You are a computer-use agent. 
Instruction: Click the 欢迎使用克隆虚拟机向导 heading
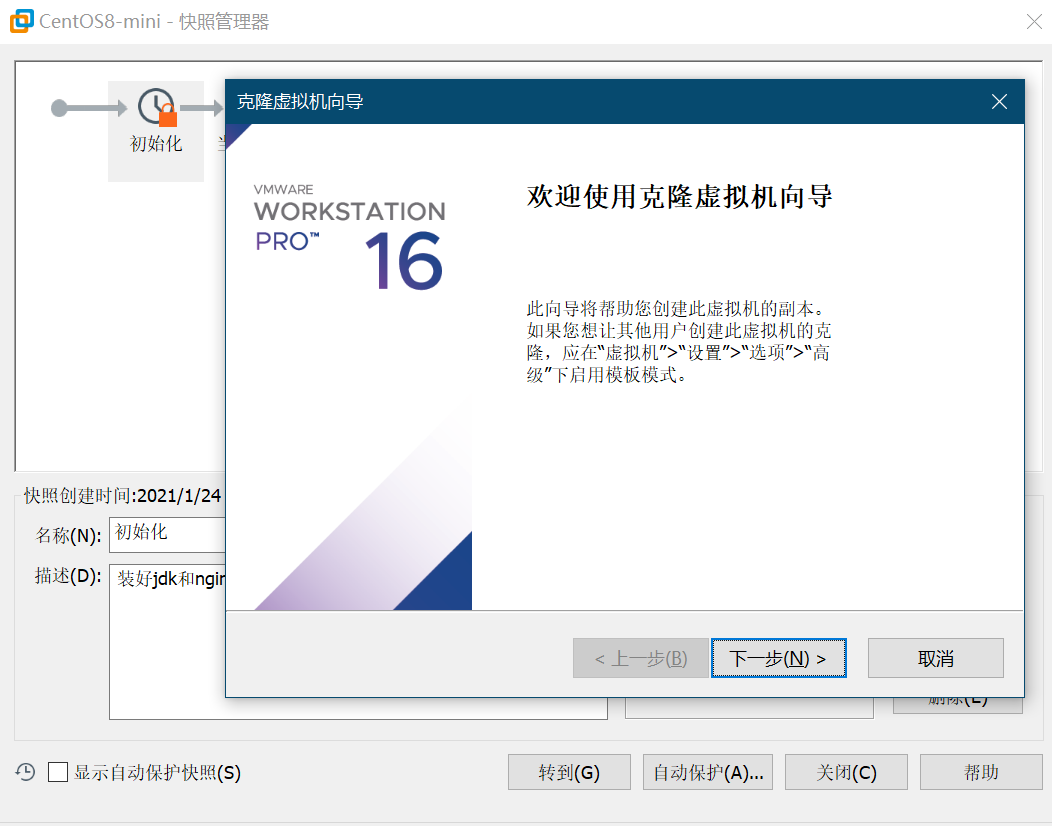coord(680,197)
